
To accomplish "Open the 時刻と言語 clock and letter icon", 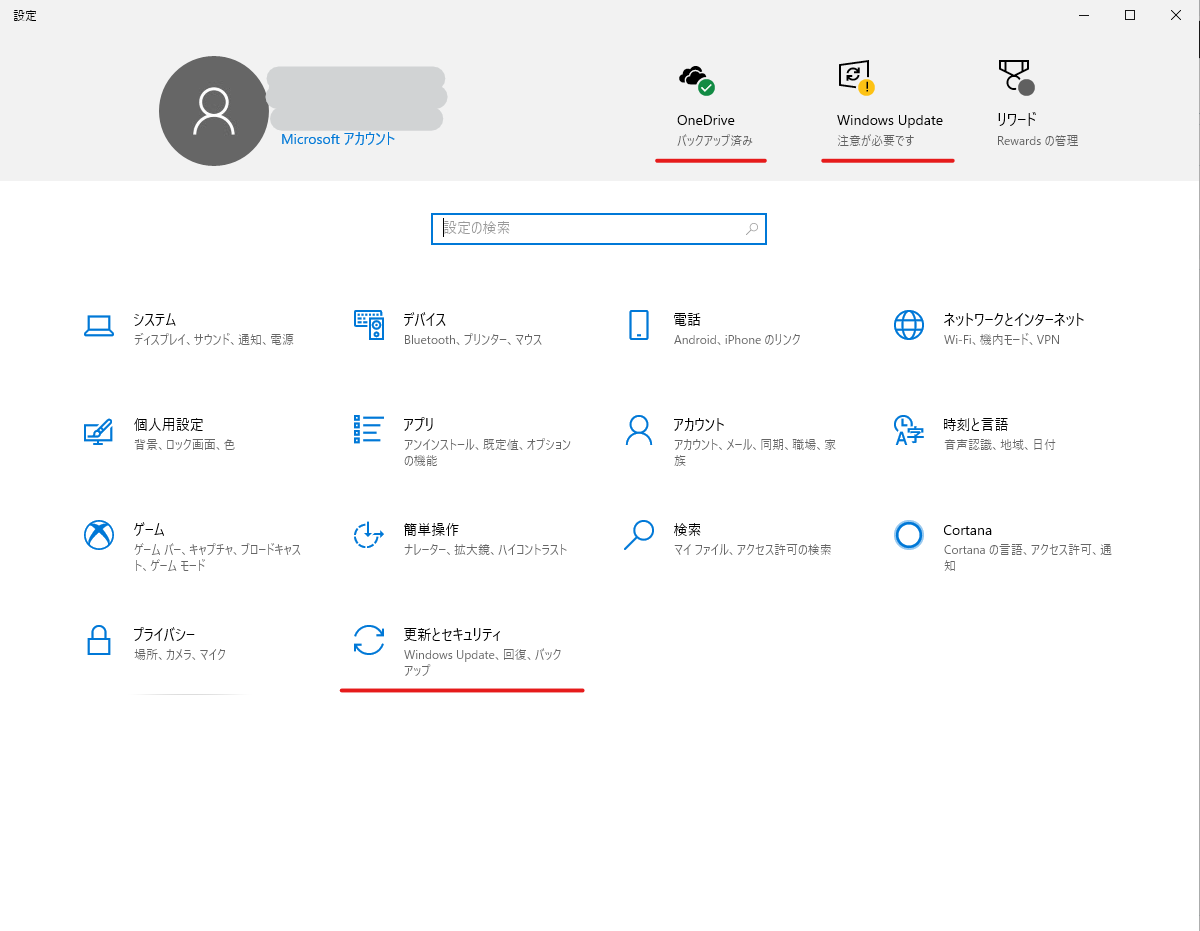I will tap(908, 430).
